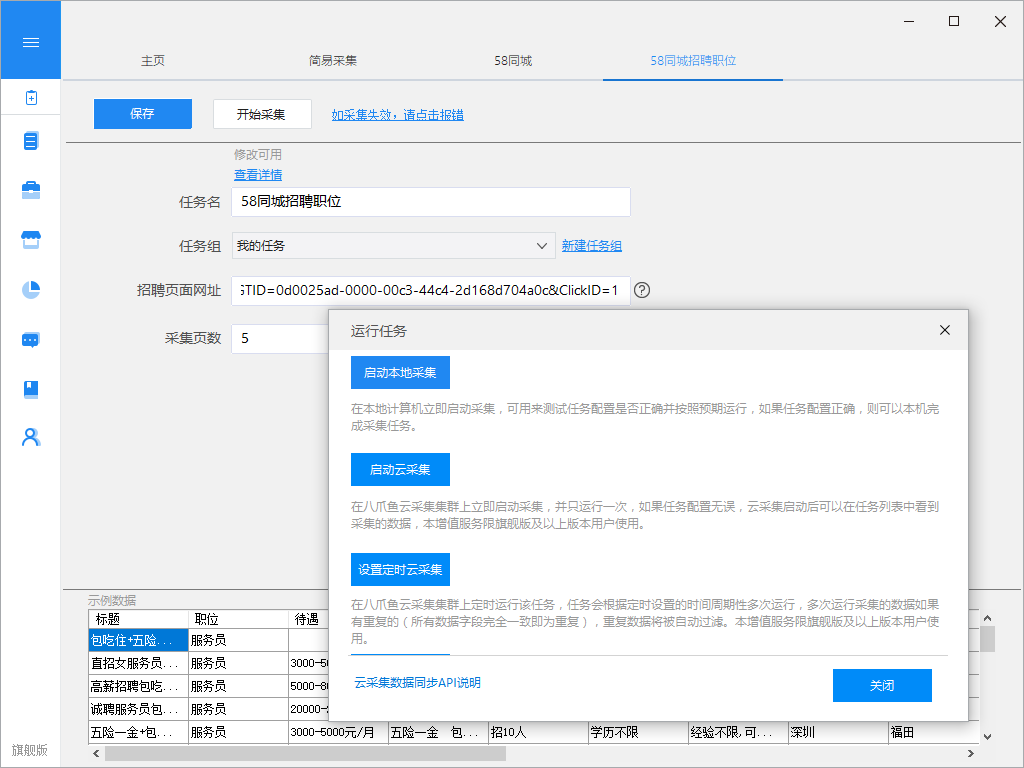Maximize the application window
The image size is (1024, 768).
point(954,22)
